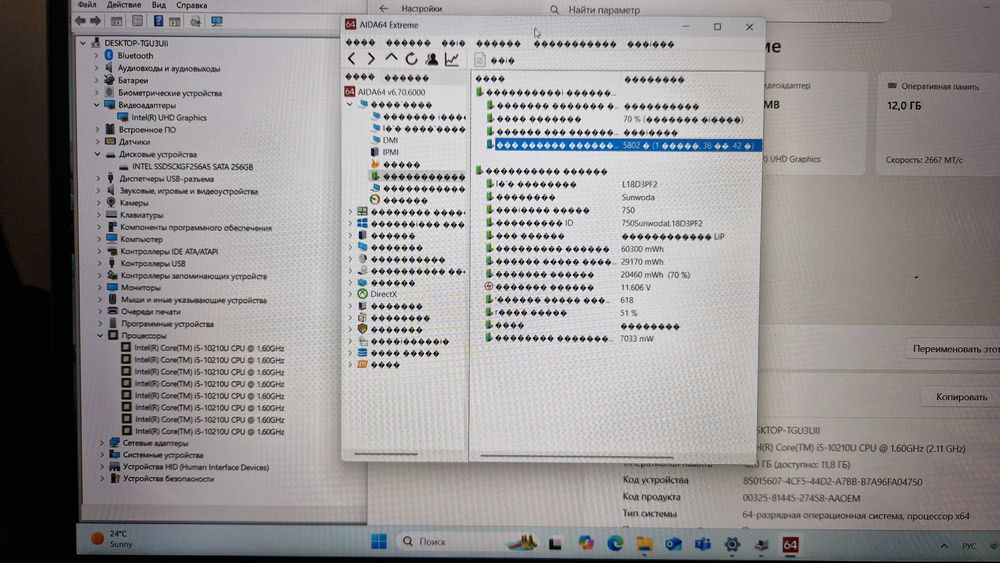Open the Файл menu

coord(87,5)
